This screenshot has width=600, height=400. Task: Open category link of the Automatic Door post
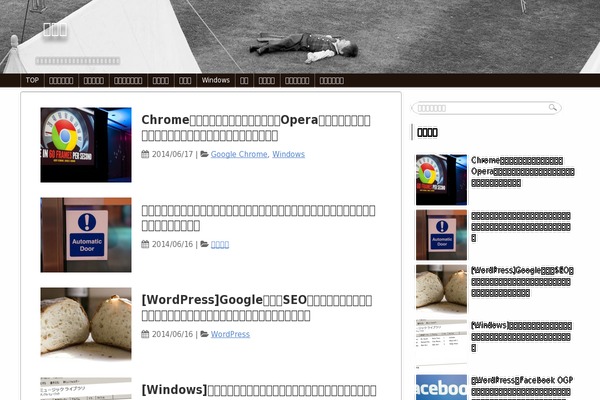click(x=220, y=244)
